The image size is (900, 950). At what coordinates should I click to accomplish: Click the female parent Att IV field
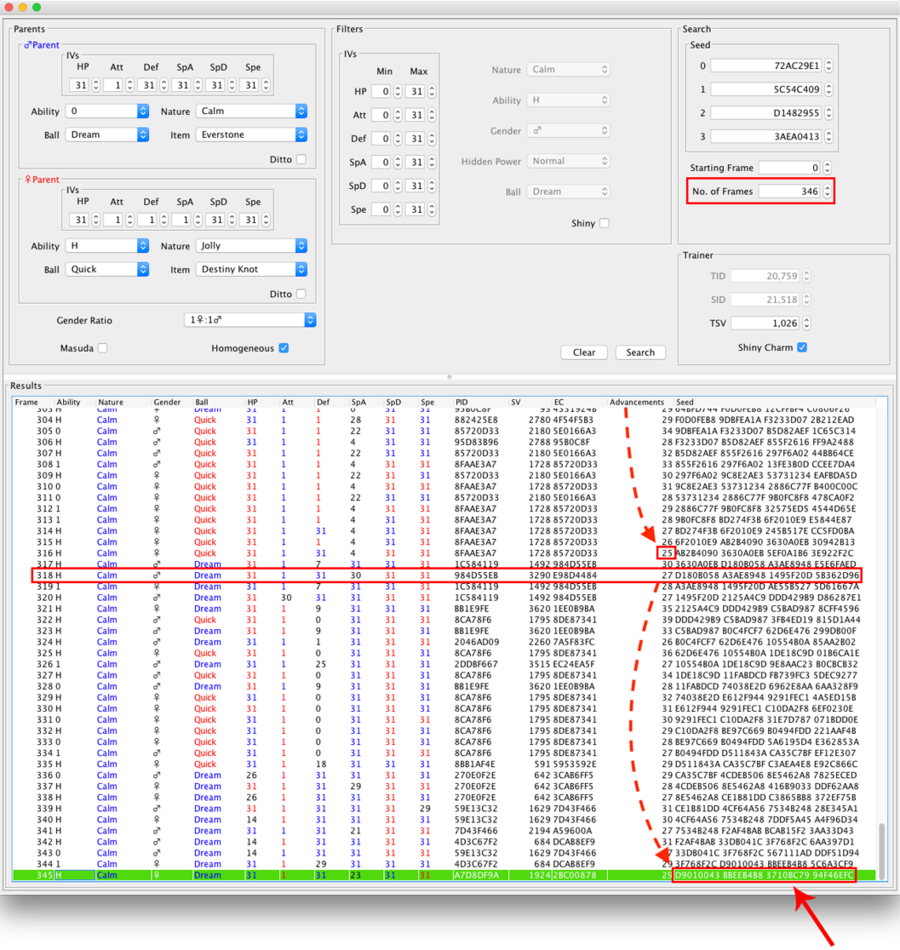114,220
